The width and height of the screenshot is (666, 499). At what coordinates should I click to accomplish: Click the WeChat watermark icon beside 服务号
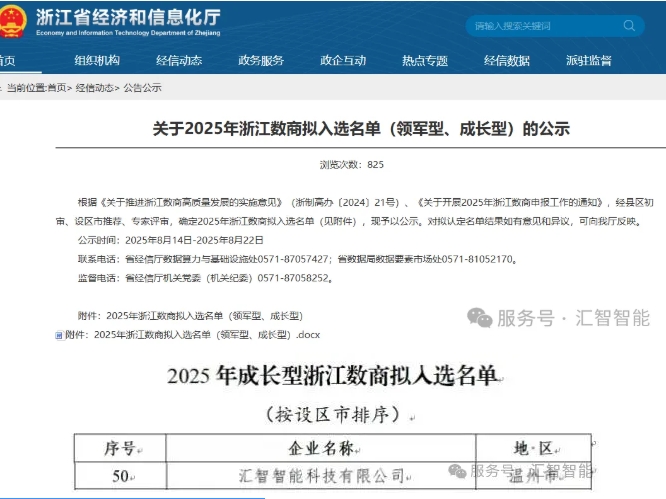tap(482, 318)
